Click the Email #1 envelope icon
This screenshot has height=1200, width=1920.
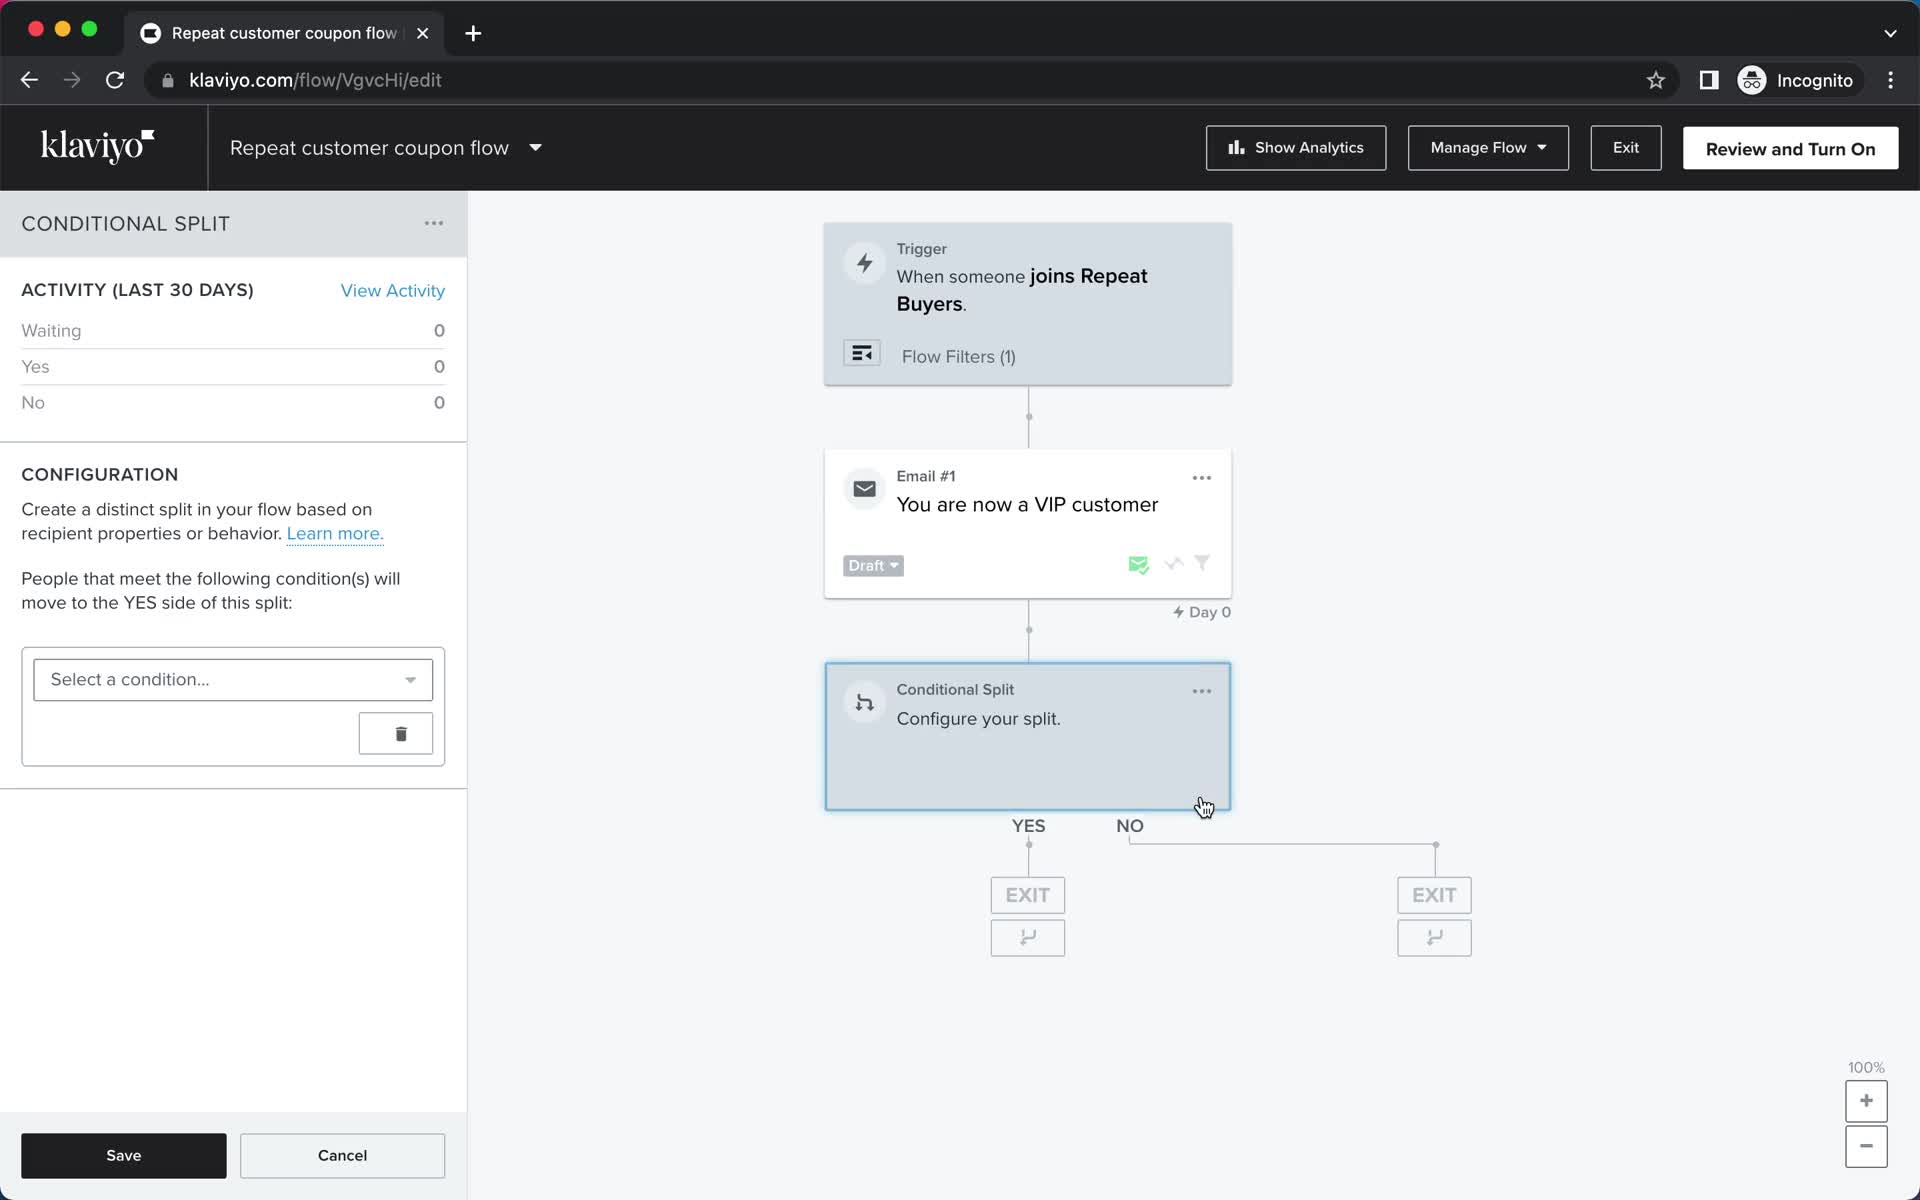pos(864,489)
